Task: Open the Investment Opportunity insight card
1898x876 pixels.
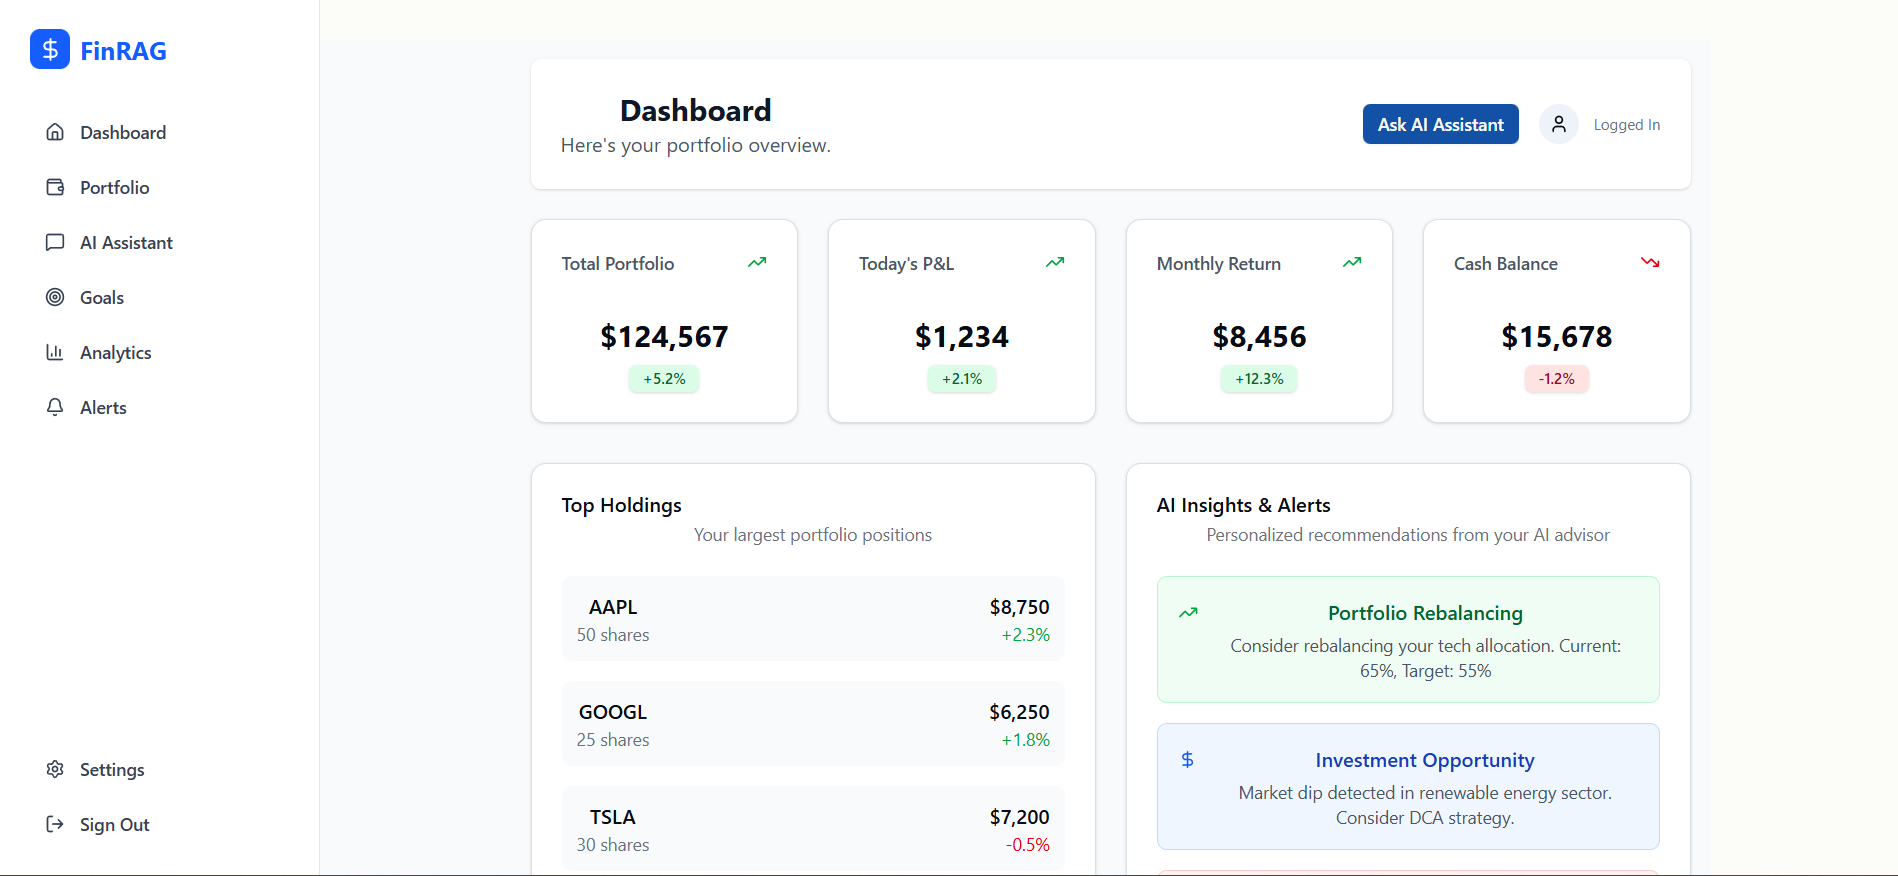Action: point(1407,787)
